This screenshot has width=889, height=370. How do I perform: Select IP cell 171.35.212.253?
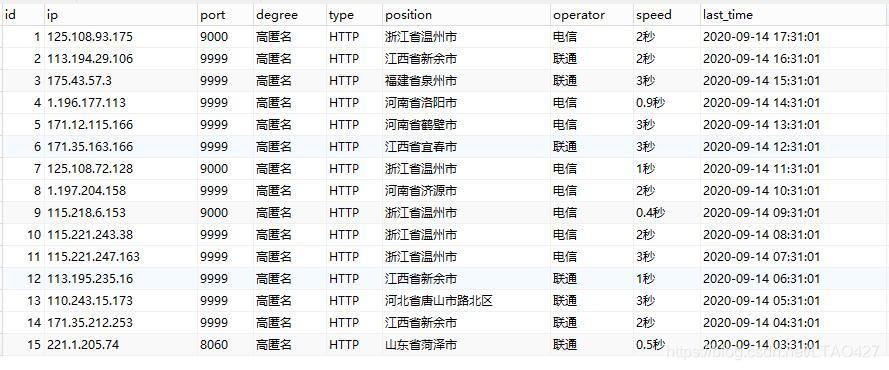(90, 323)
